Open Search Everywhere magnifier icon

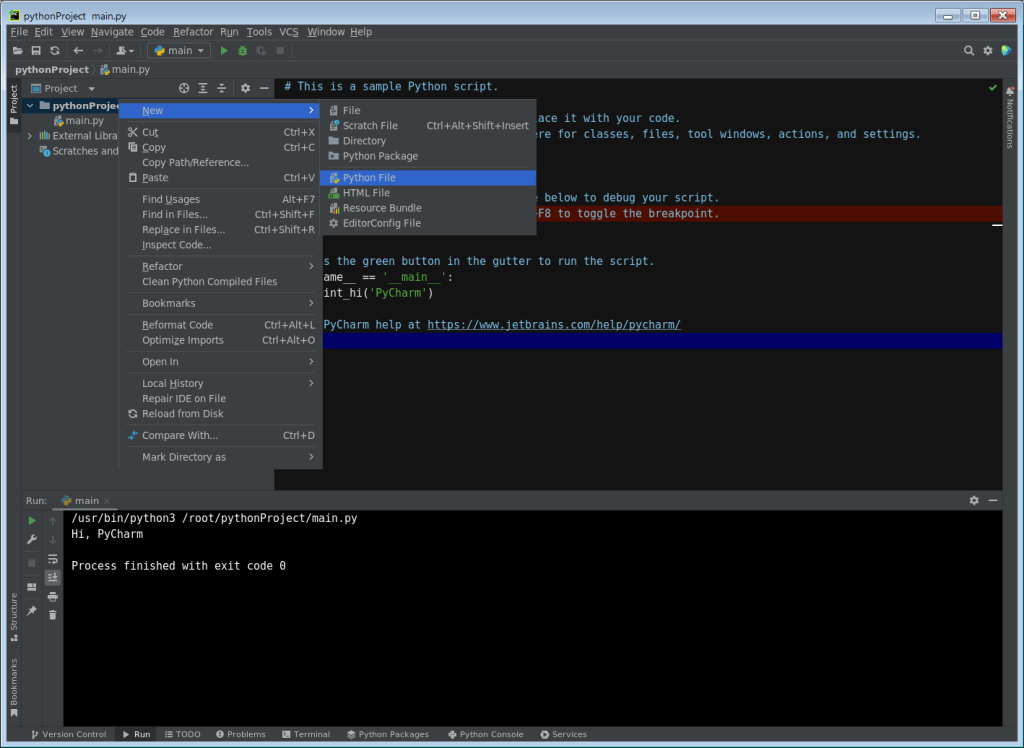click(x=969, y=51)
